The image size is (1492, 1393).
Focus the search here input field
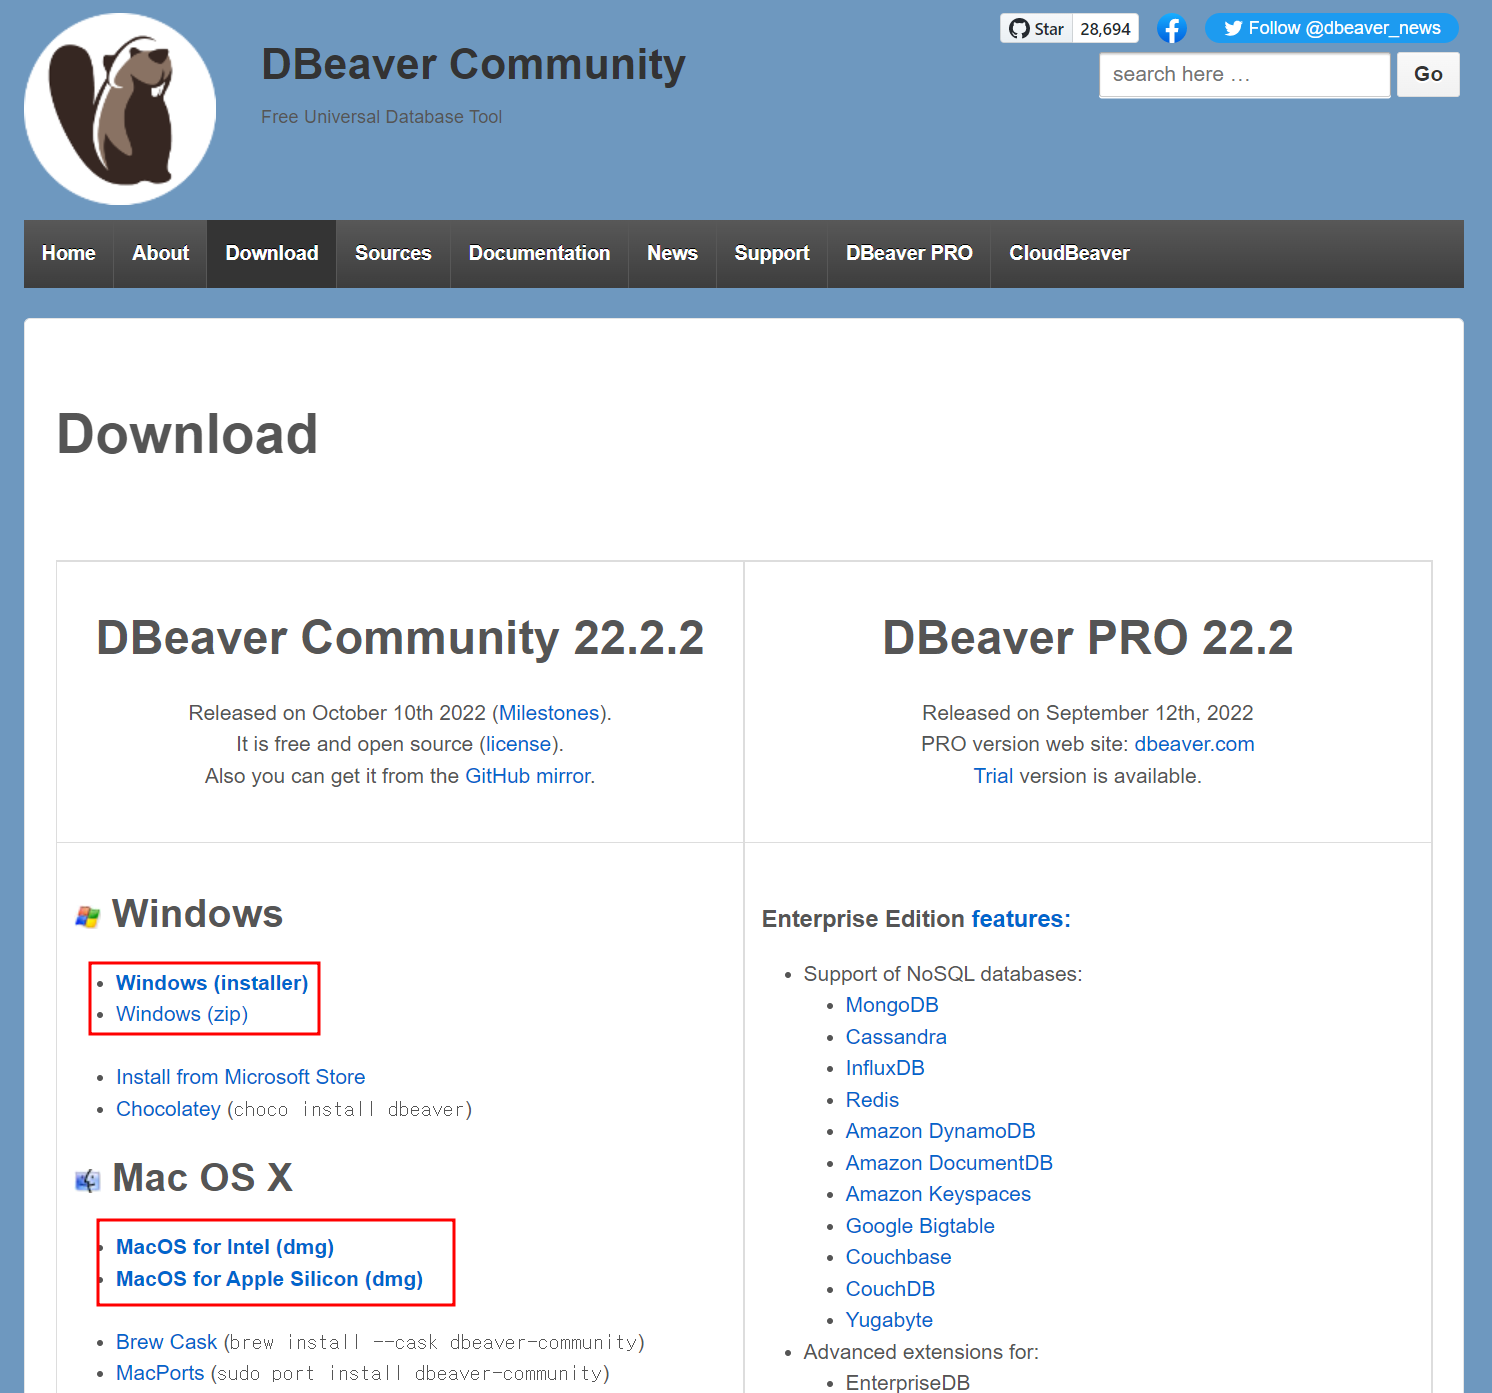point(1244,75)
